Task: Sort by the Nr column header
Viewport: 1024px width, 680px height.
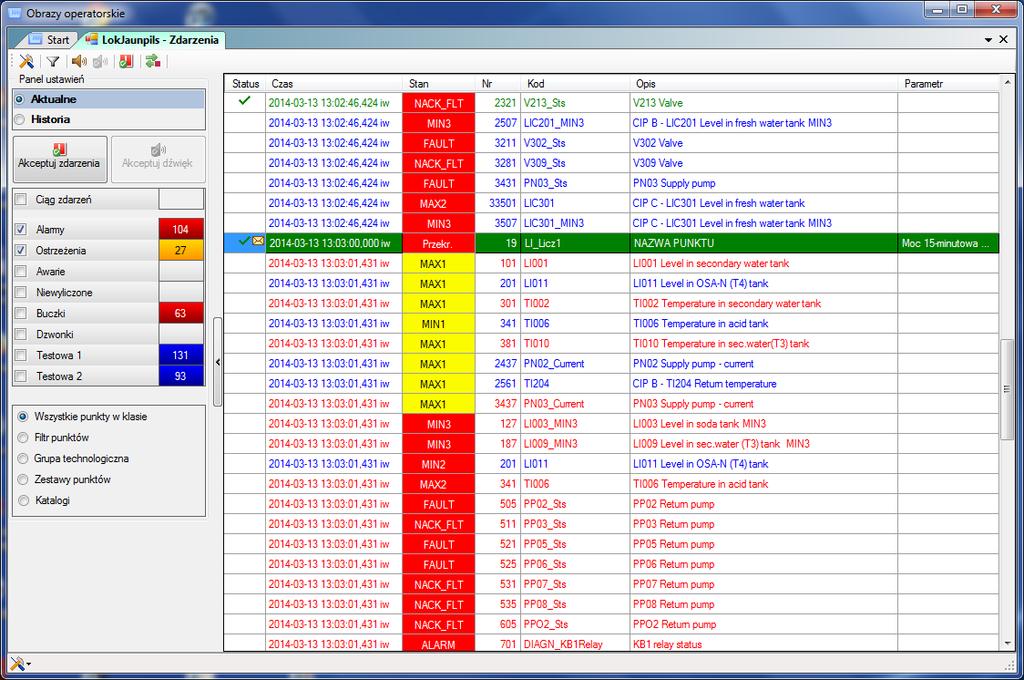Action: [x=498, y=84]
